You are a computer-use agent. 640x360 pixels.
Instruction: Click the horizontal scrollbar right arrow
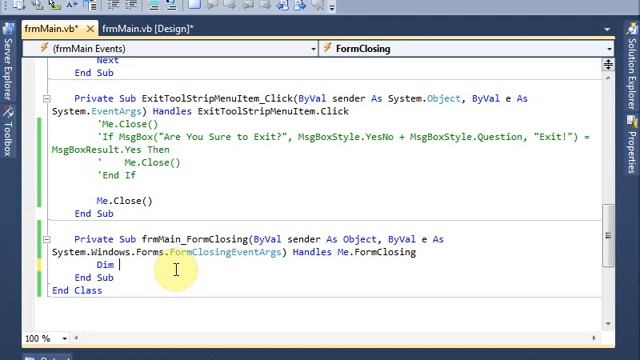pos(594,338)
